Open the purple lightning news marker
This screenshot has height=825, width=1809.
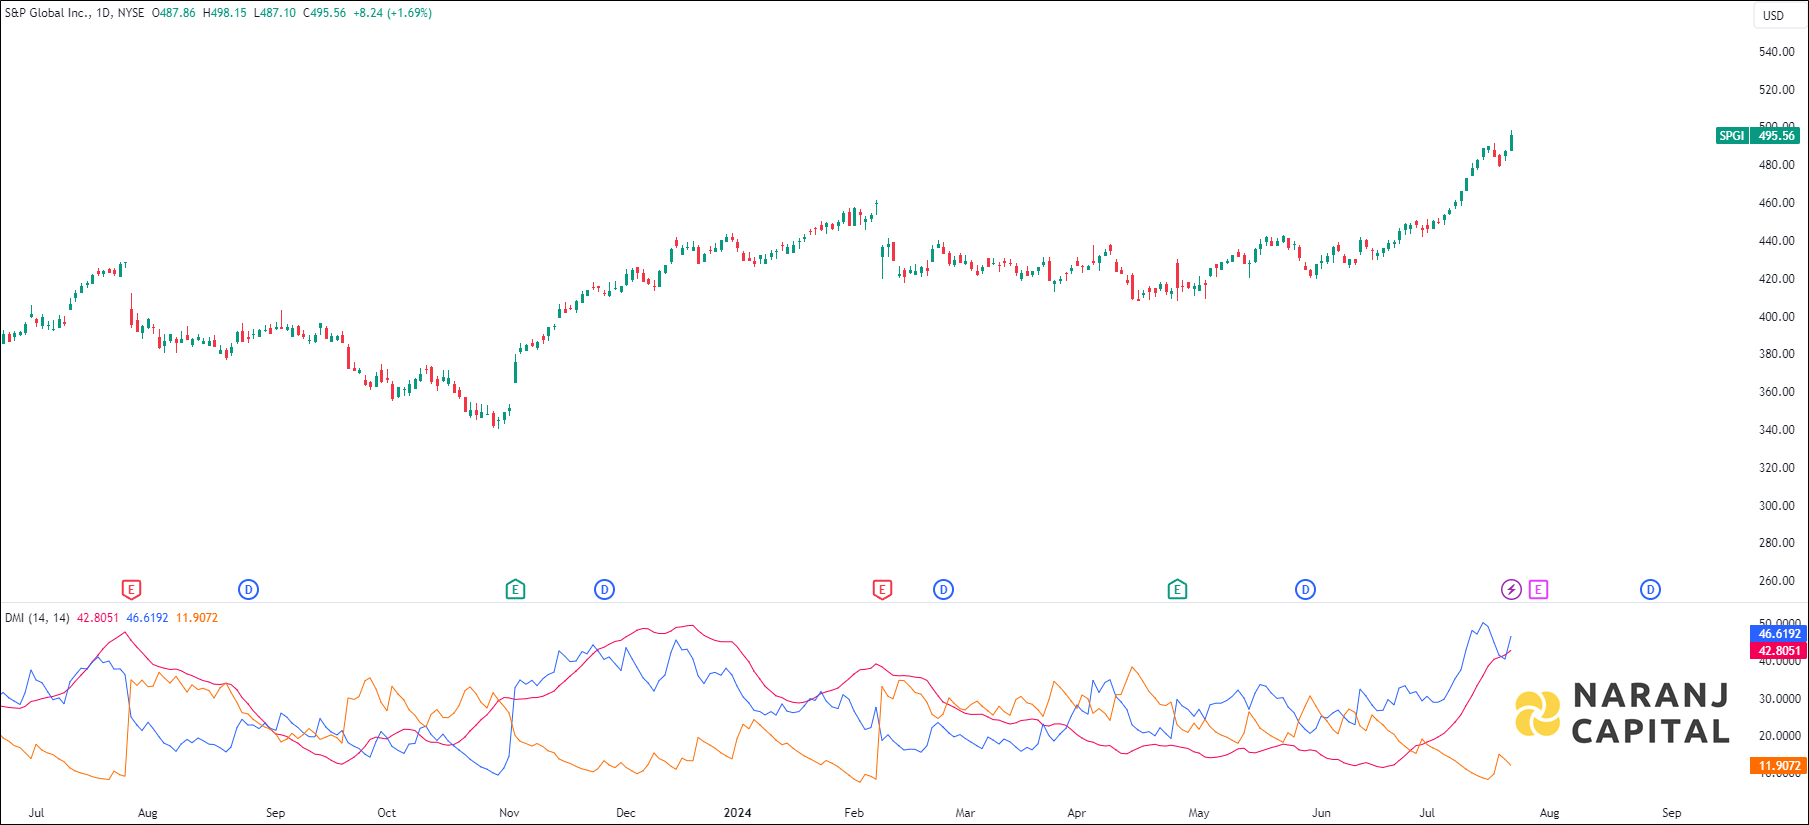(1511, 590)
